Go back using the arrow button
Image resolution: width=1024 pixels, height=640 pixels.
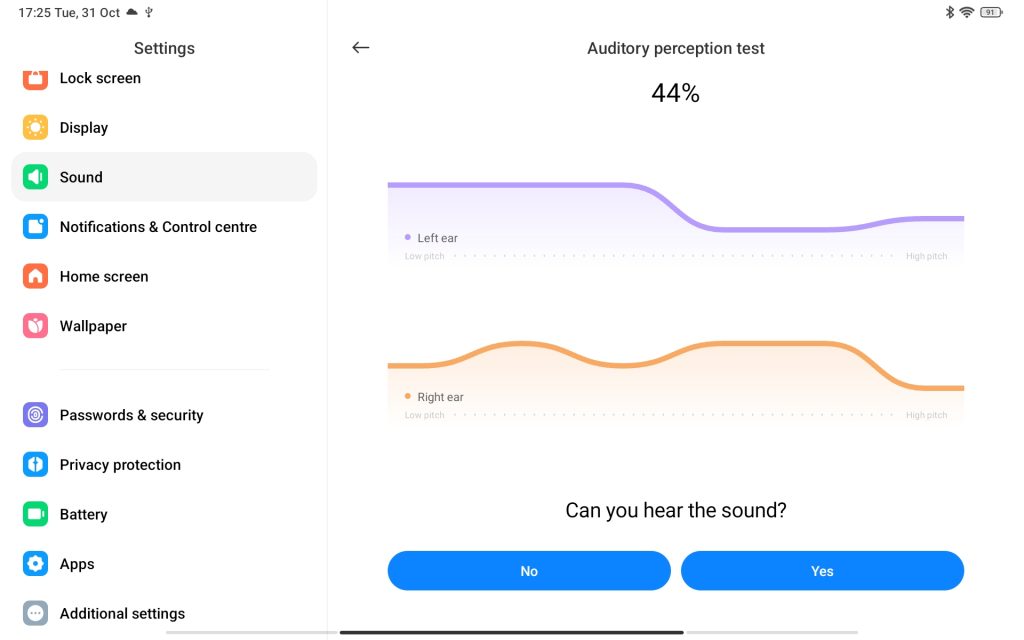pos(361,48)
